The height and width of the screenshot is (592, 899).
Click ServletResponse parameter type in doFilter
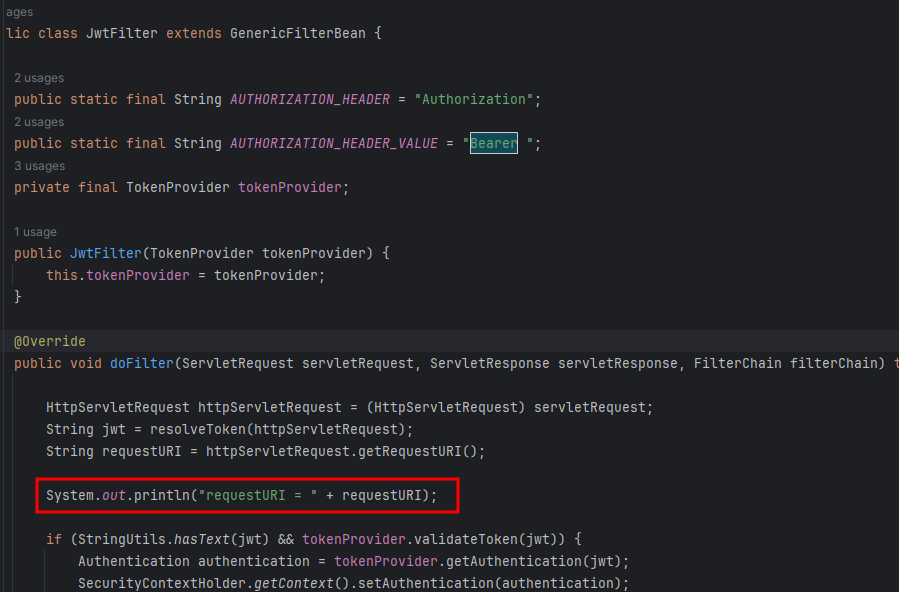(490, 363)
